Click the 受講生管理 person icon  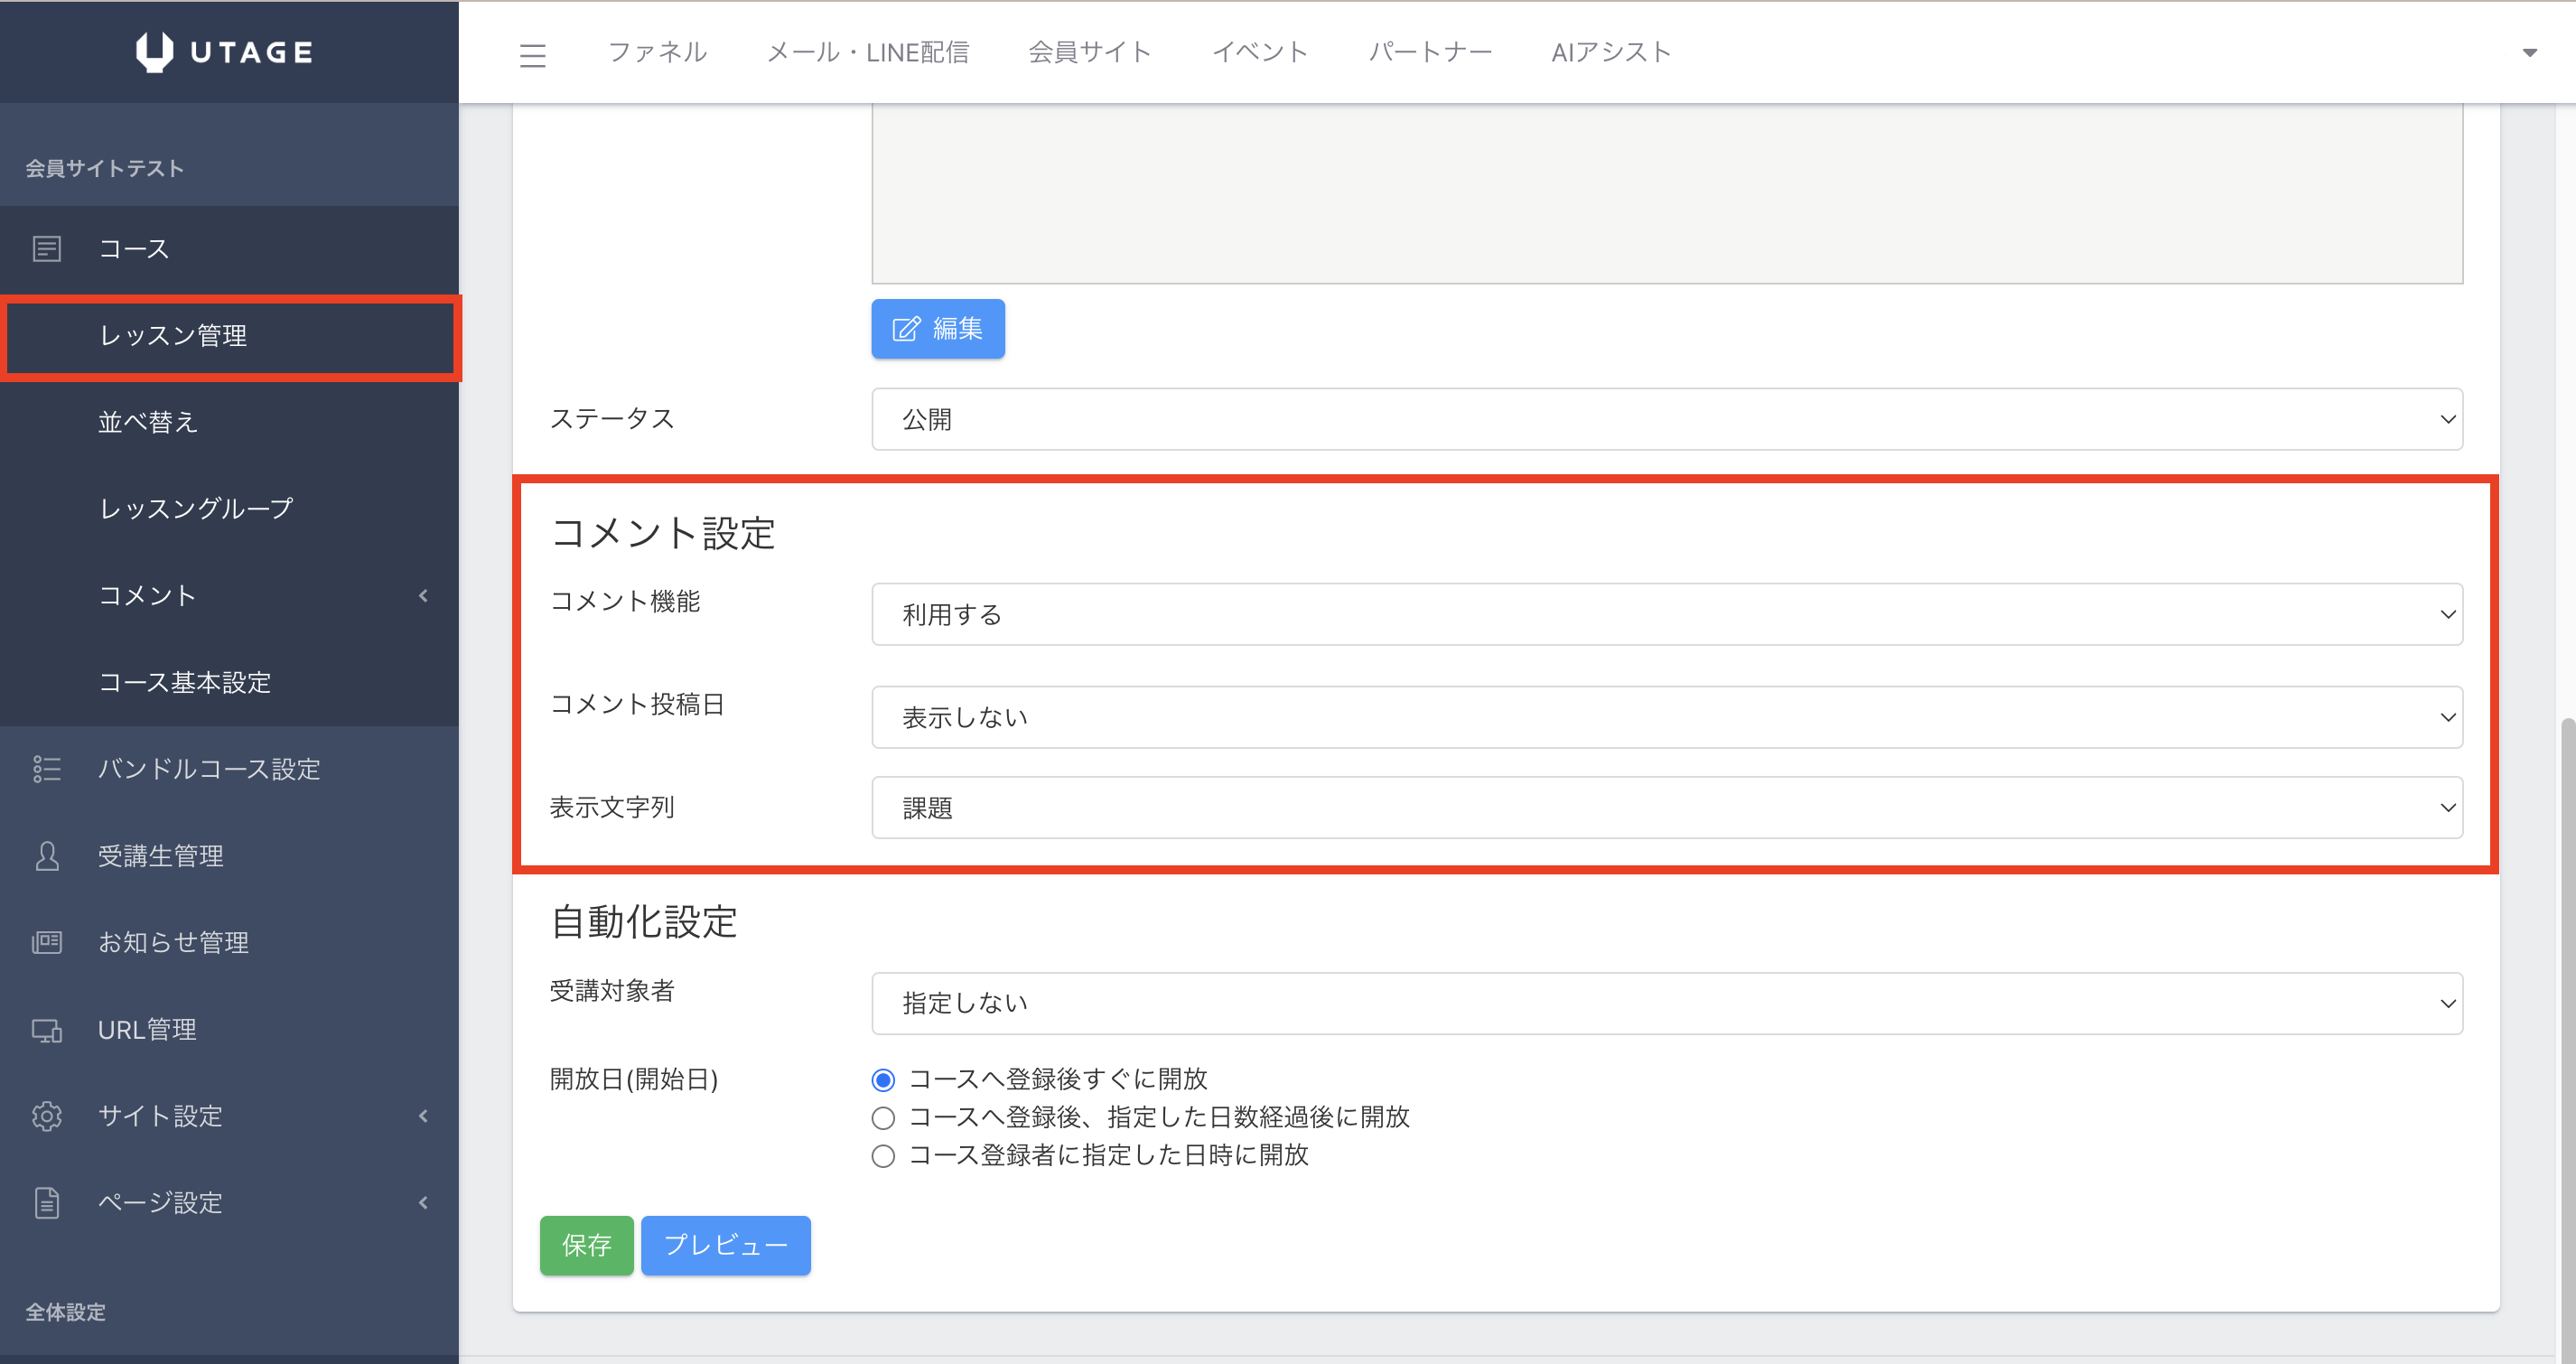click(x=47, y=856)
